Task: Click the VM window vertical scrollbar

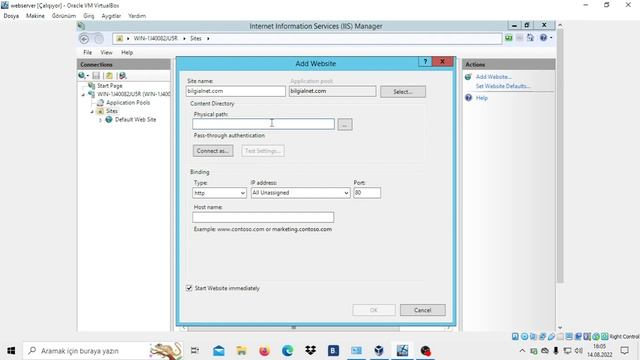Action: [x=560, y=155]
